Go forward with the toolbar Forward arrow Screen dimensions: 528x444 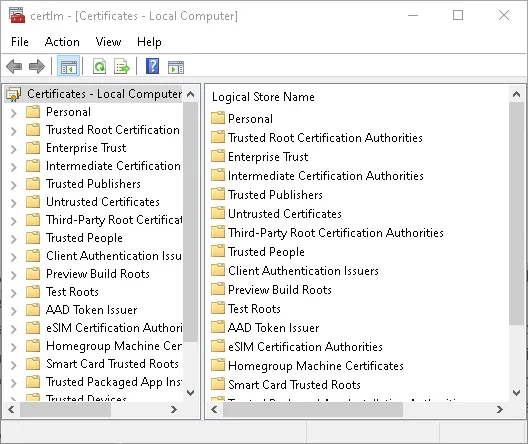[37, 66]
